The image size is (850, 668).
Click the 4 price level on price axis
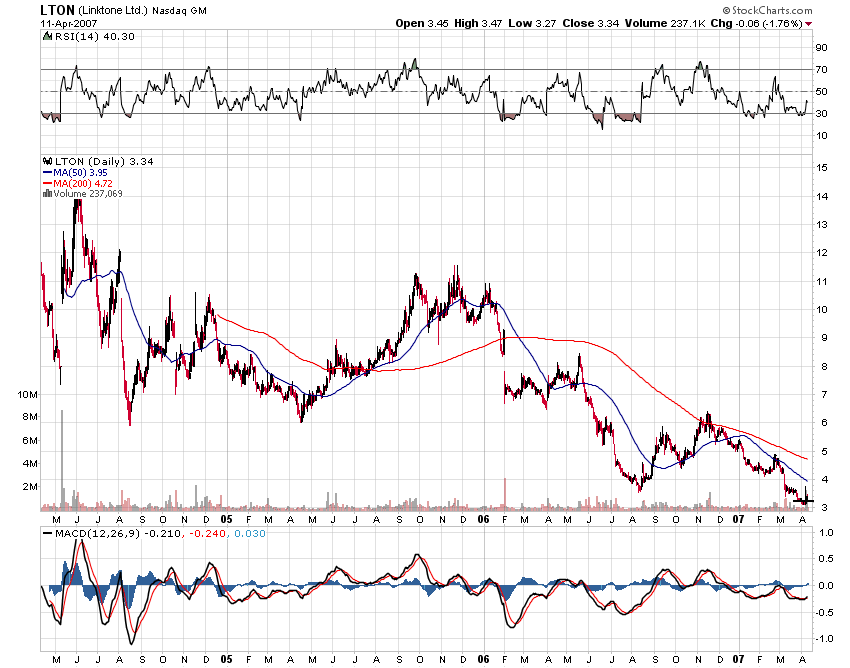824,480
